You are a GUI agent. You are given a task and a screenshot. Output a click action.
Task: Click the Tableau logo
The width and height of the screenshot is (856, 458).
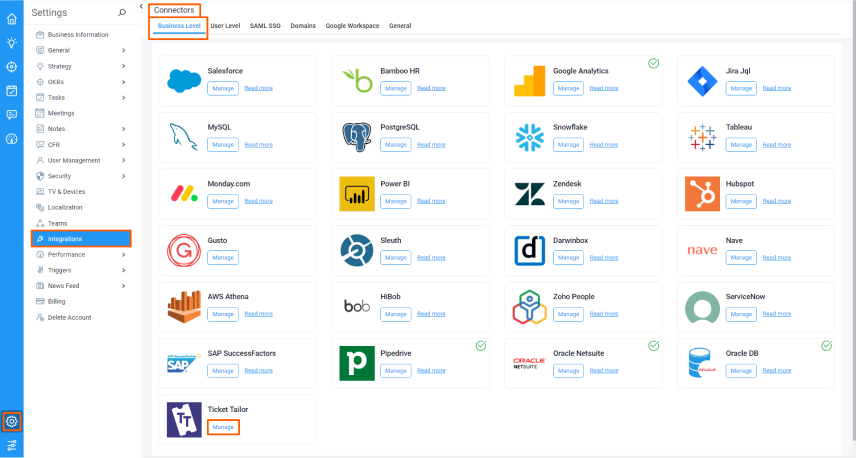point(702,137)
